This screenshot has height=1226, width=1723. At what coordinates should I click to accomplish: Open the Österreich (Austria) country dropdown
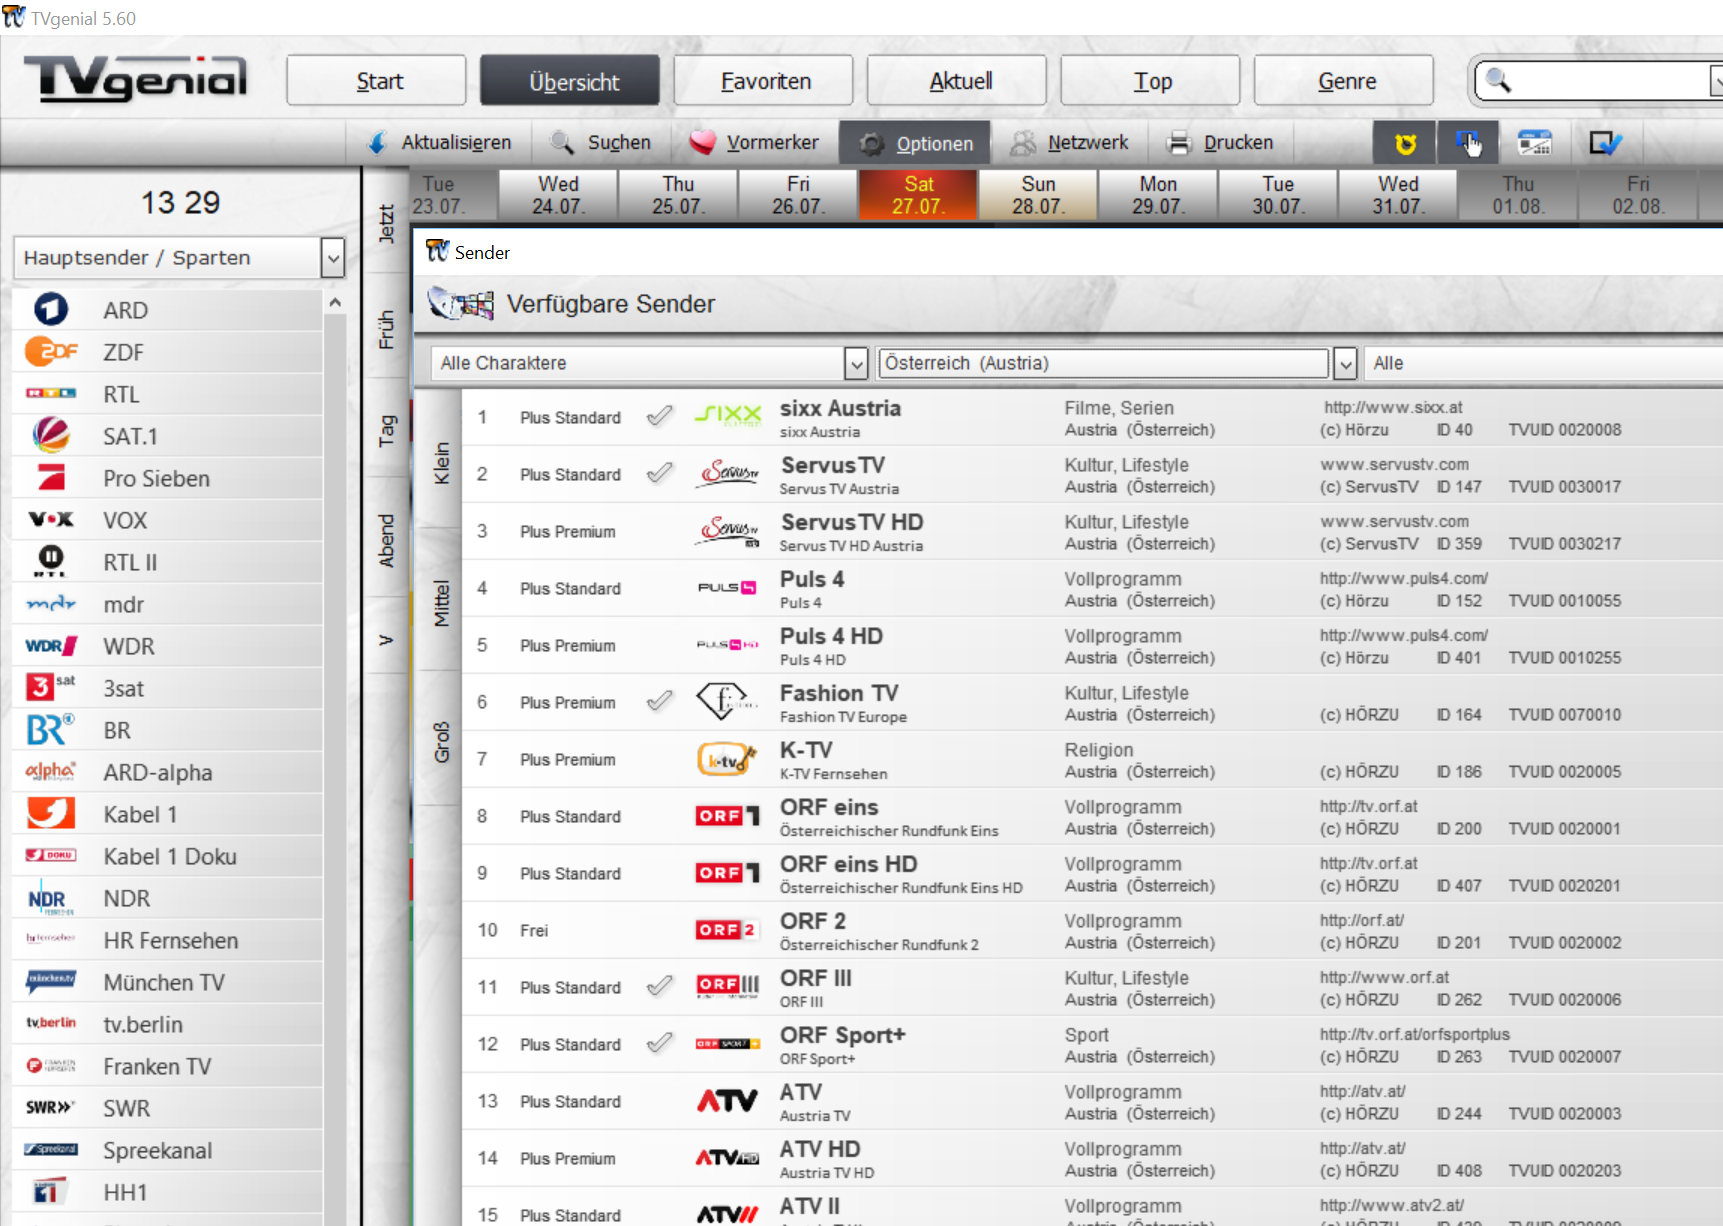(x=1345, y=364)
